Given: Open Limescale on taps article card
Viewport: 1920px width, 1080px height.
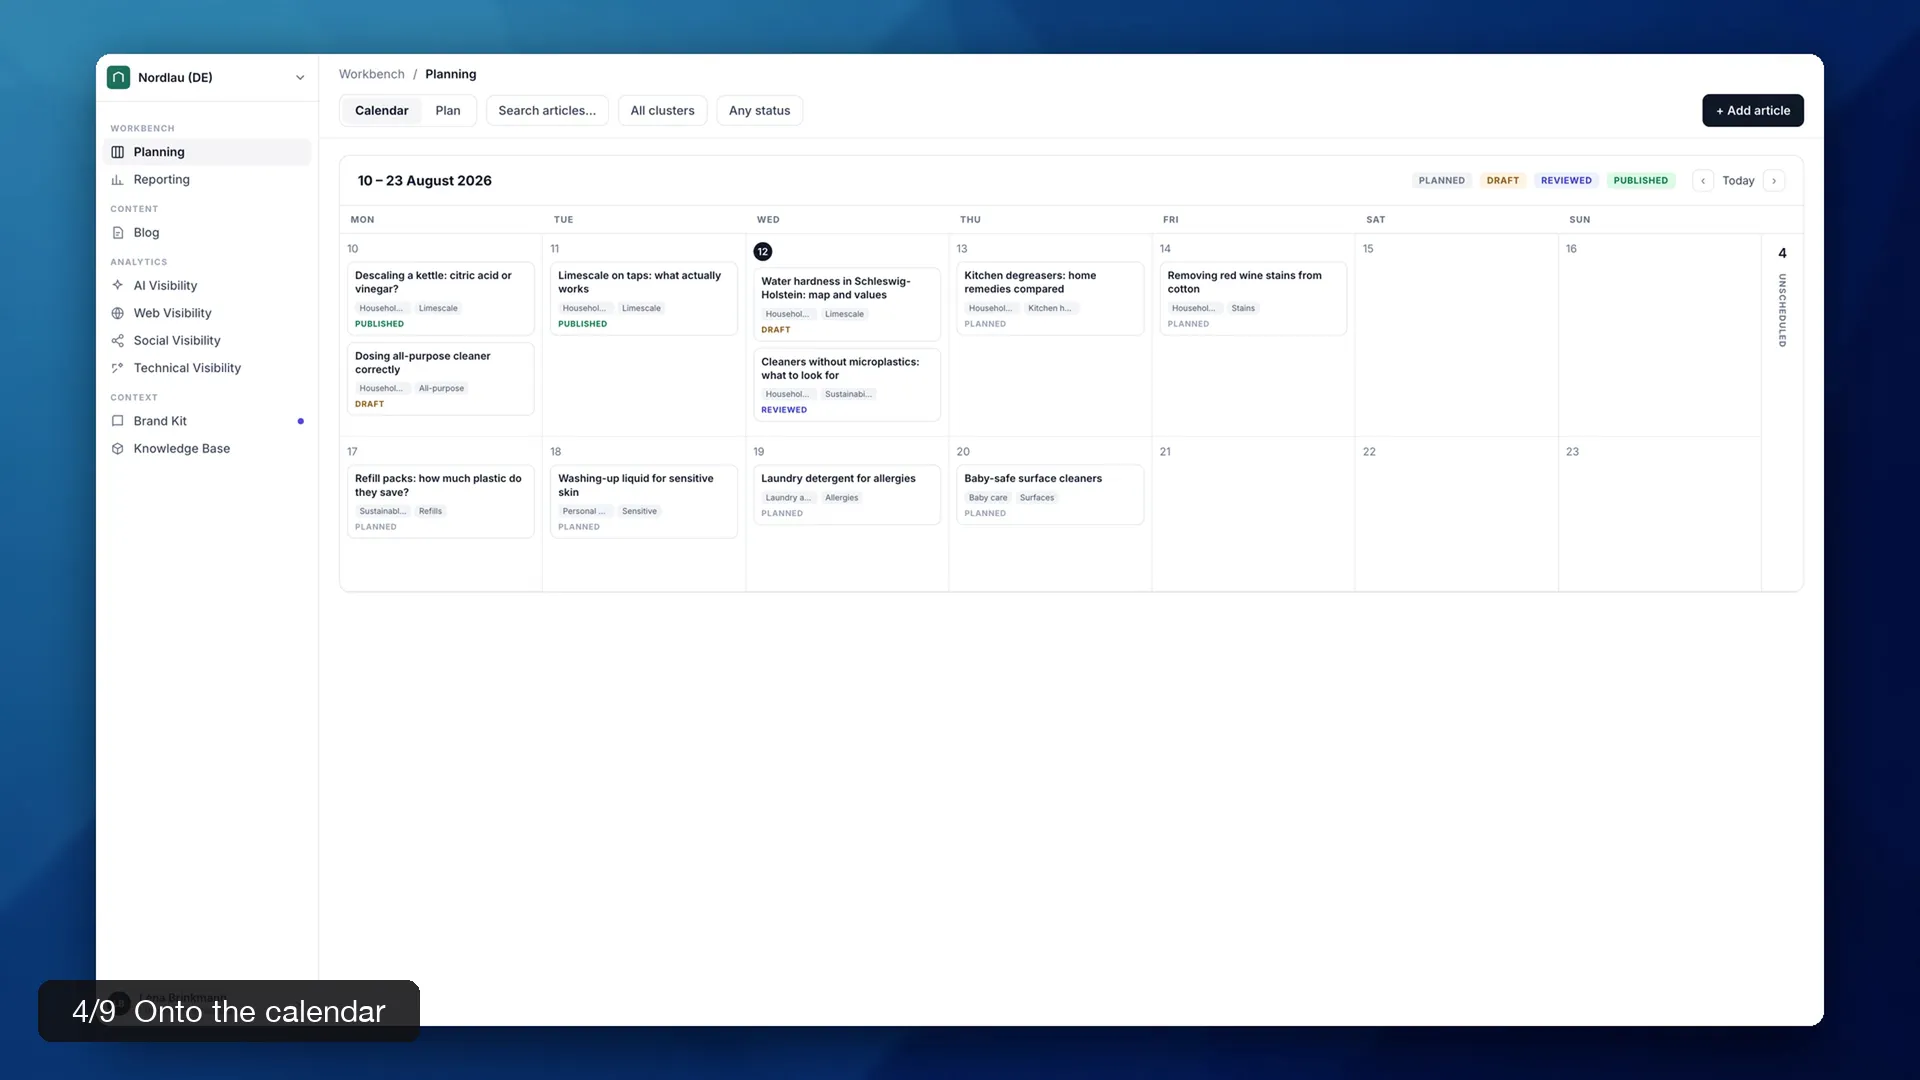Looking at the screenshot, I should coord(644,298).
